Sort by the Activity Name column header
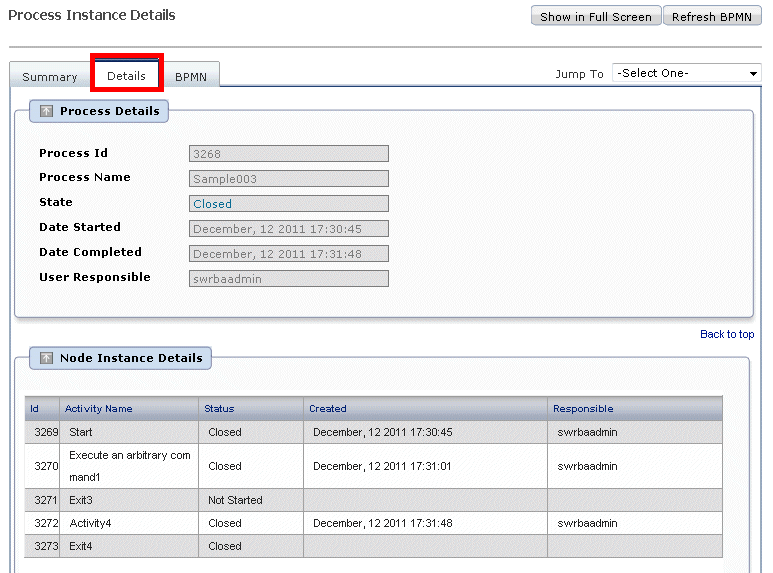The image size is (773, 573). click(99, 409)
